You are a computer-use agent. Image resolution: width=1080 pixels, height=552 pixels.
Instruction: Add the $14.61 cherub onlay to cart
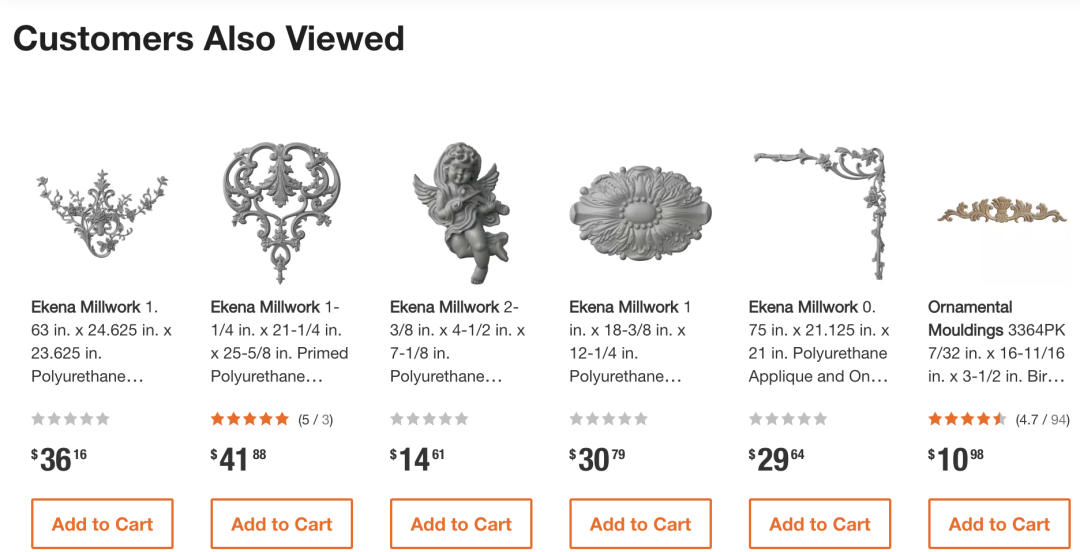461,524
